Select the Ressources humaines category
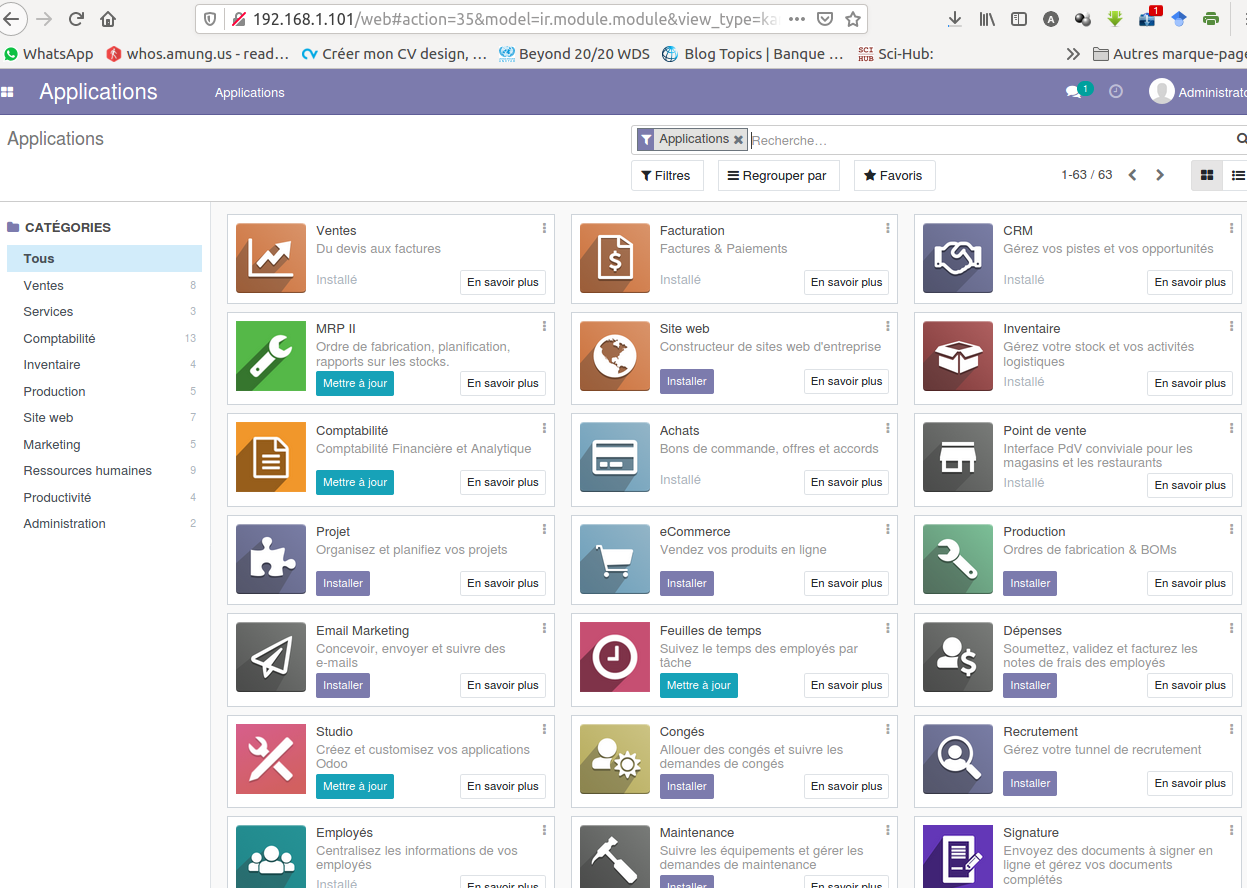This screenshot has height=888, width=1247. click(x=104, y=470)
